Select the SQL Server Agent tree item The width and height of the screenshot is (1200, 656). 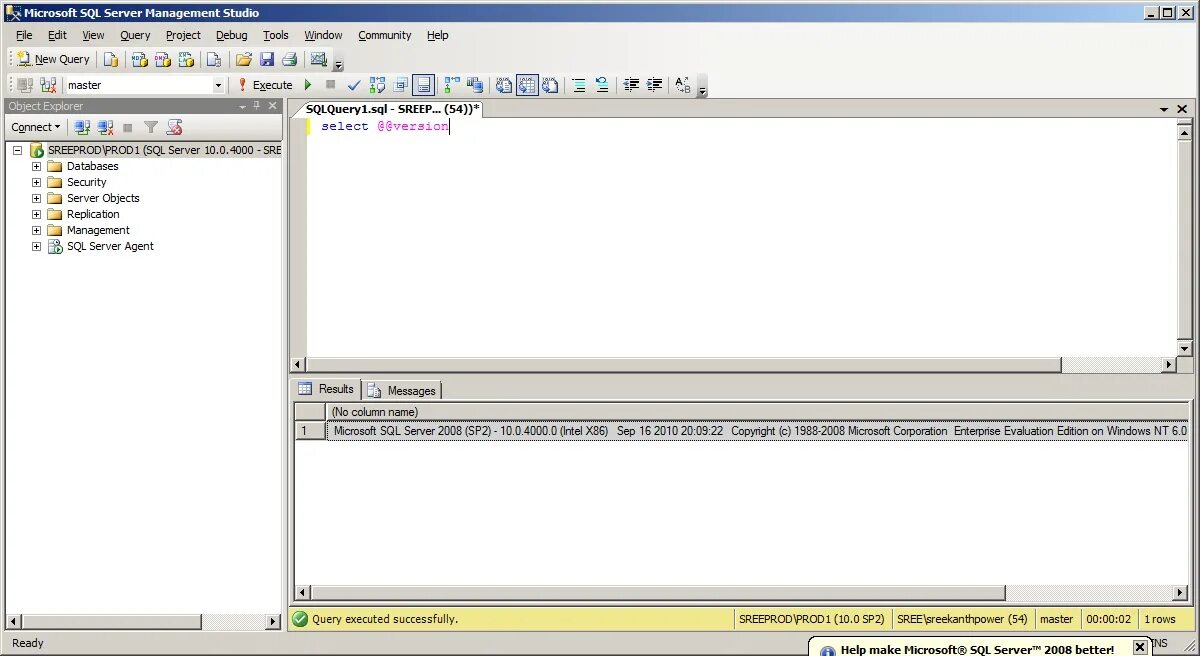pyautogui.click(x=110, y=246)
